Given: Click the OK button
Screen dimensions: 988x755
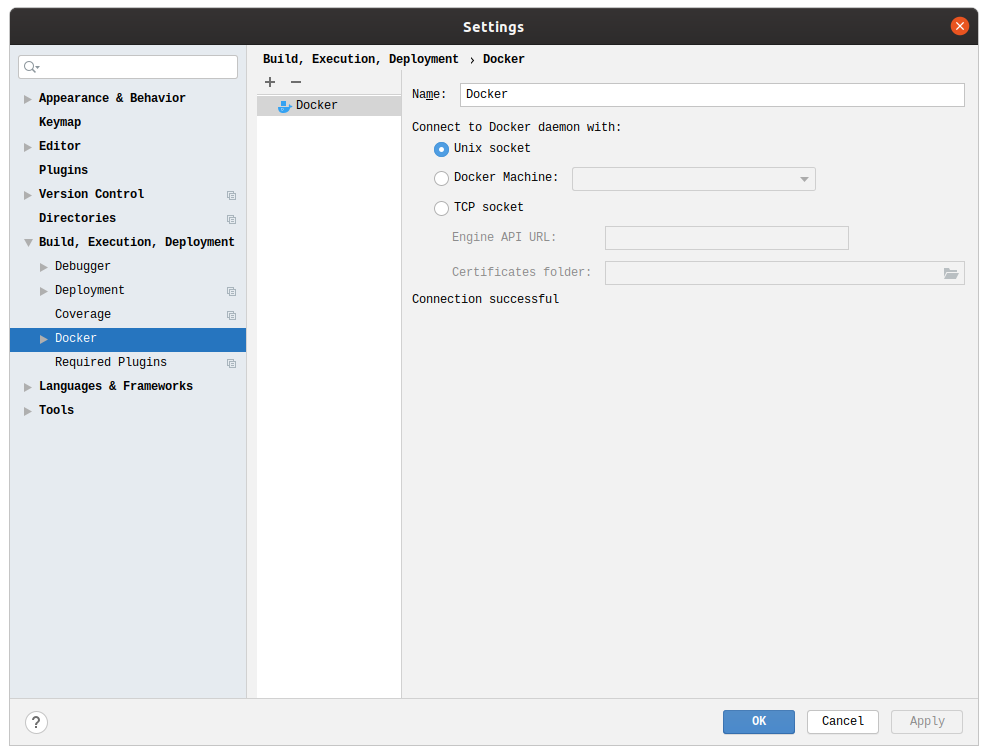Looking at the screenshot, I should (759, 722).
